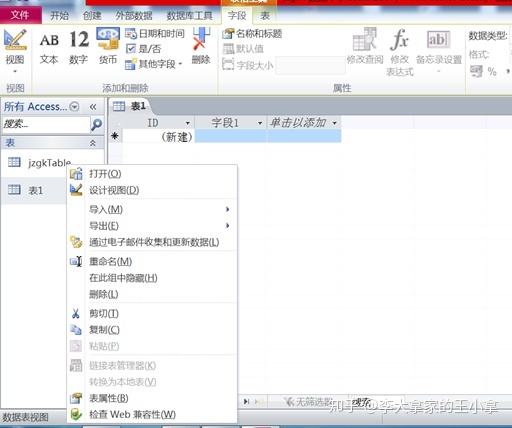Image resolution: width=512 pixels, height=428 pixels.
Task: Choose Design View (设计视图) from the context menu
Action: [153, 190]
